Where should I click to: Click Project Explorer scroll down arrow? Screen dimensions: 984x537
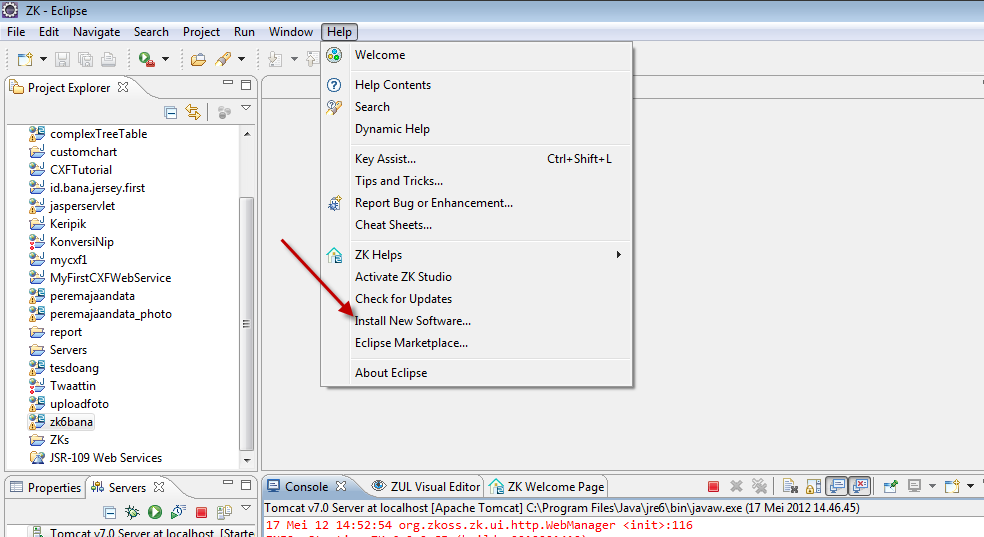pos(247,460)
